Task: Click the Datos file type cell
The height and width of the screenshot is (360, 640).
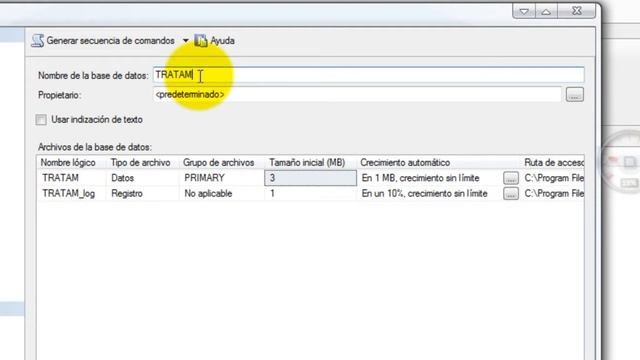Action: (143, 178)
